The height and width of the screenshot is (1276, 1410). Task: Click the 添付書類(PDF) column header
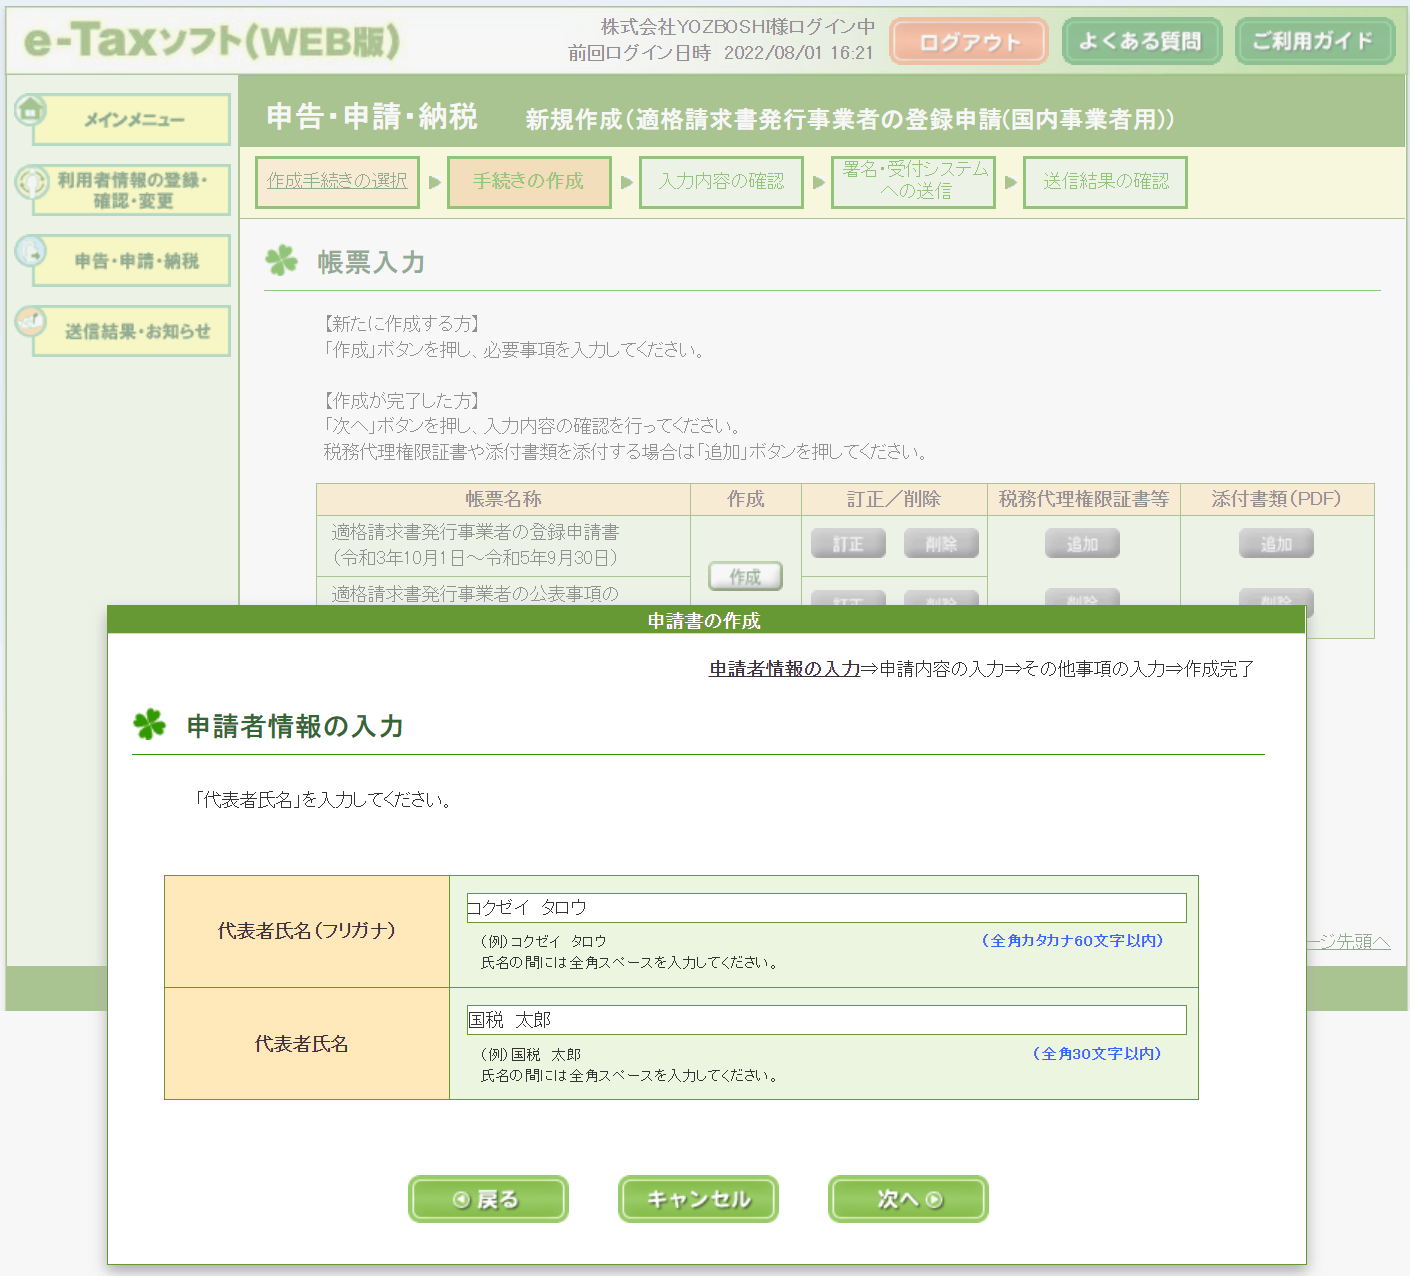click(1277, 499)
